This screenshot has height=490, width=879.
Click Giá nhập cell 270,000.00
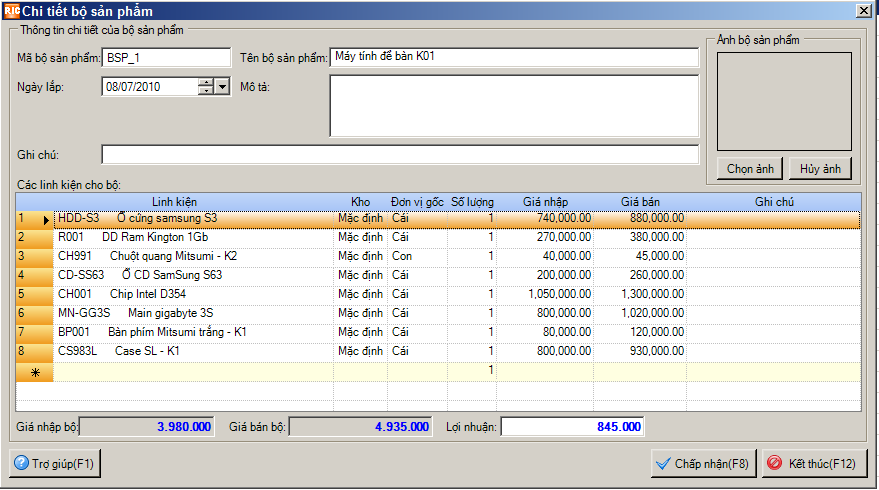coord(545,238)
